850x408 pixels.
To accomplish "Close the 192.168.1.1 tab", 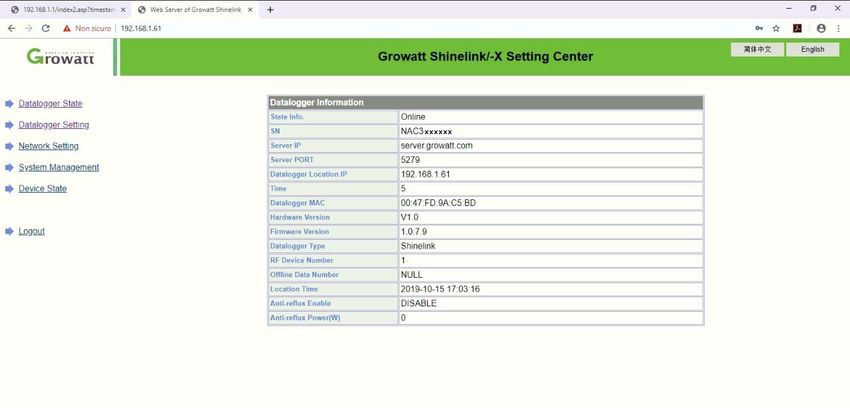I will (x=123, y=9).
